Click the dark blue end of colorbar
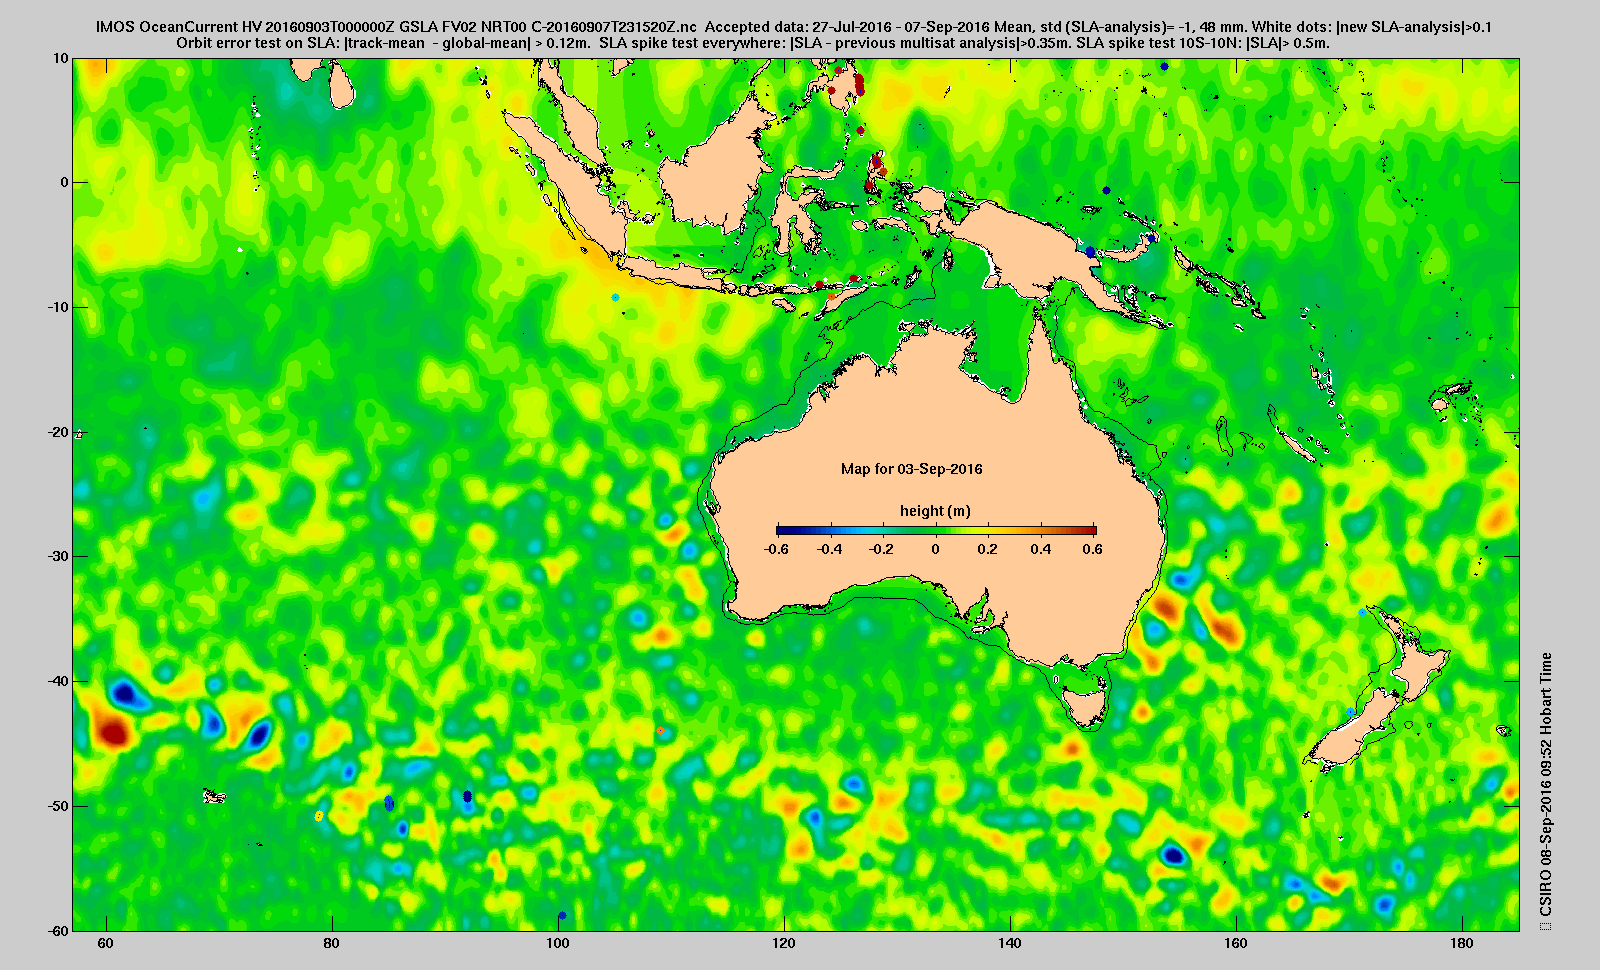 click(x=783, y=530)
